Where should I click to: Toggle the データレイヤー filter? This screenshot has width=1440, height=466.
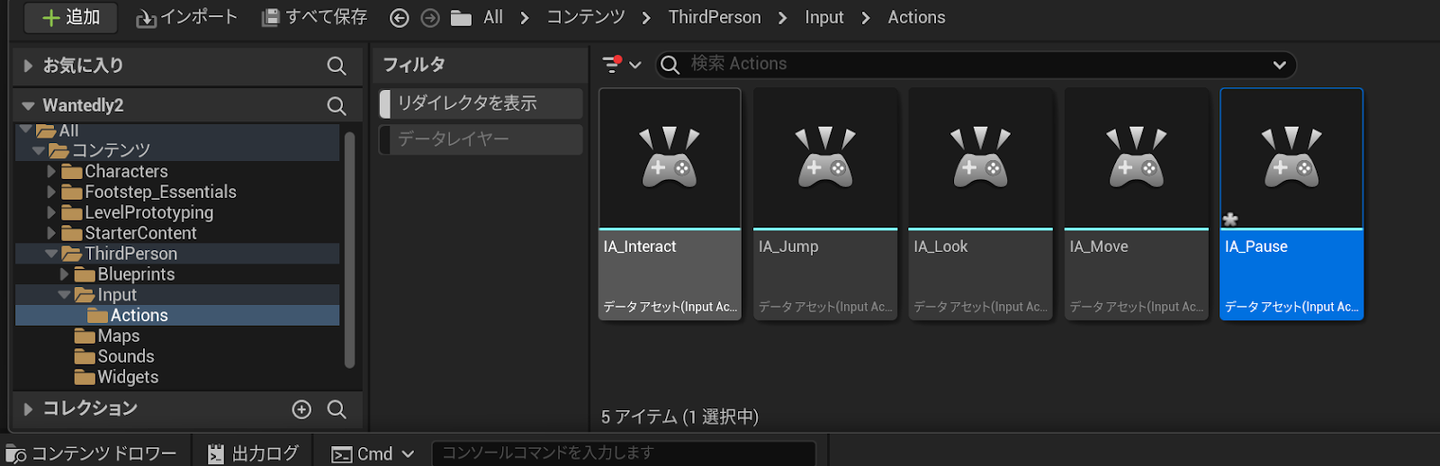coord(481,140)
